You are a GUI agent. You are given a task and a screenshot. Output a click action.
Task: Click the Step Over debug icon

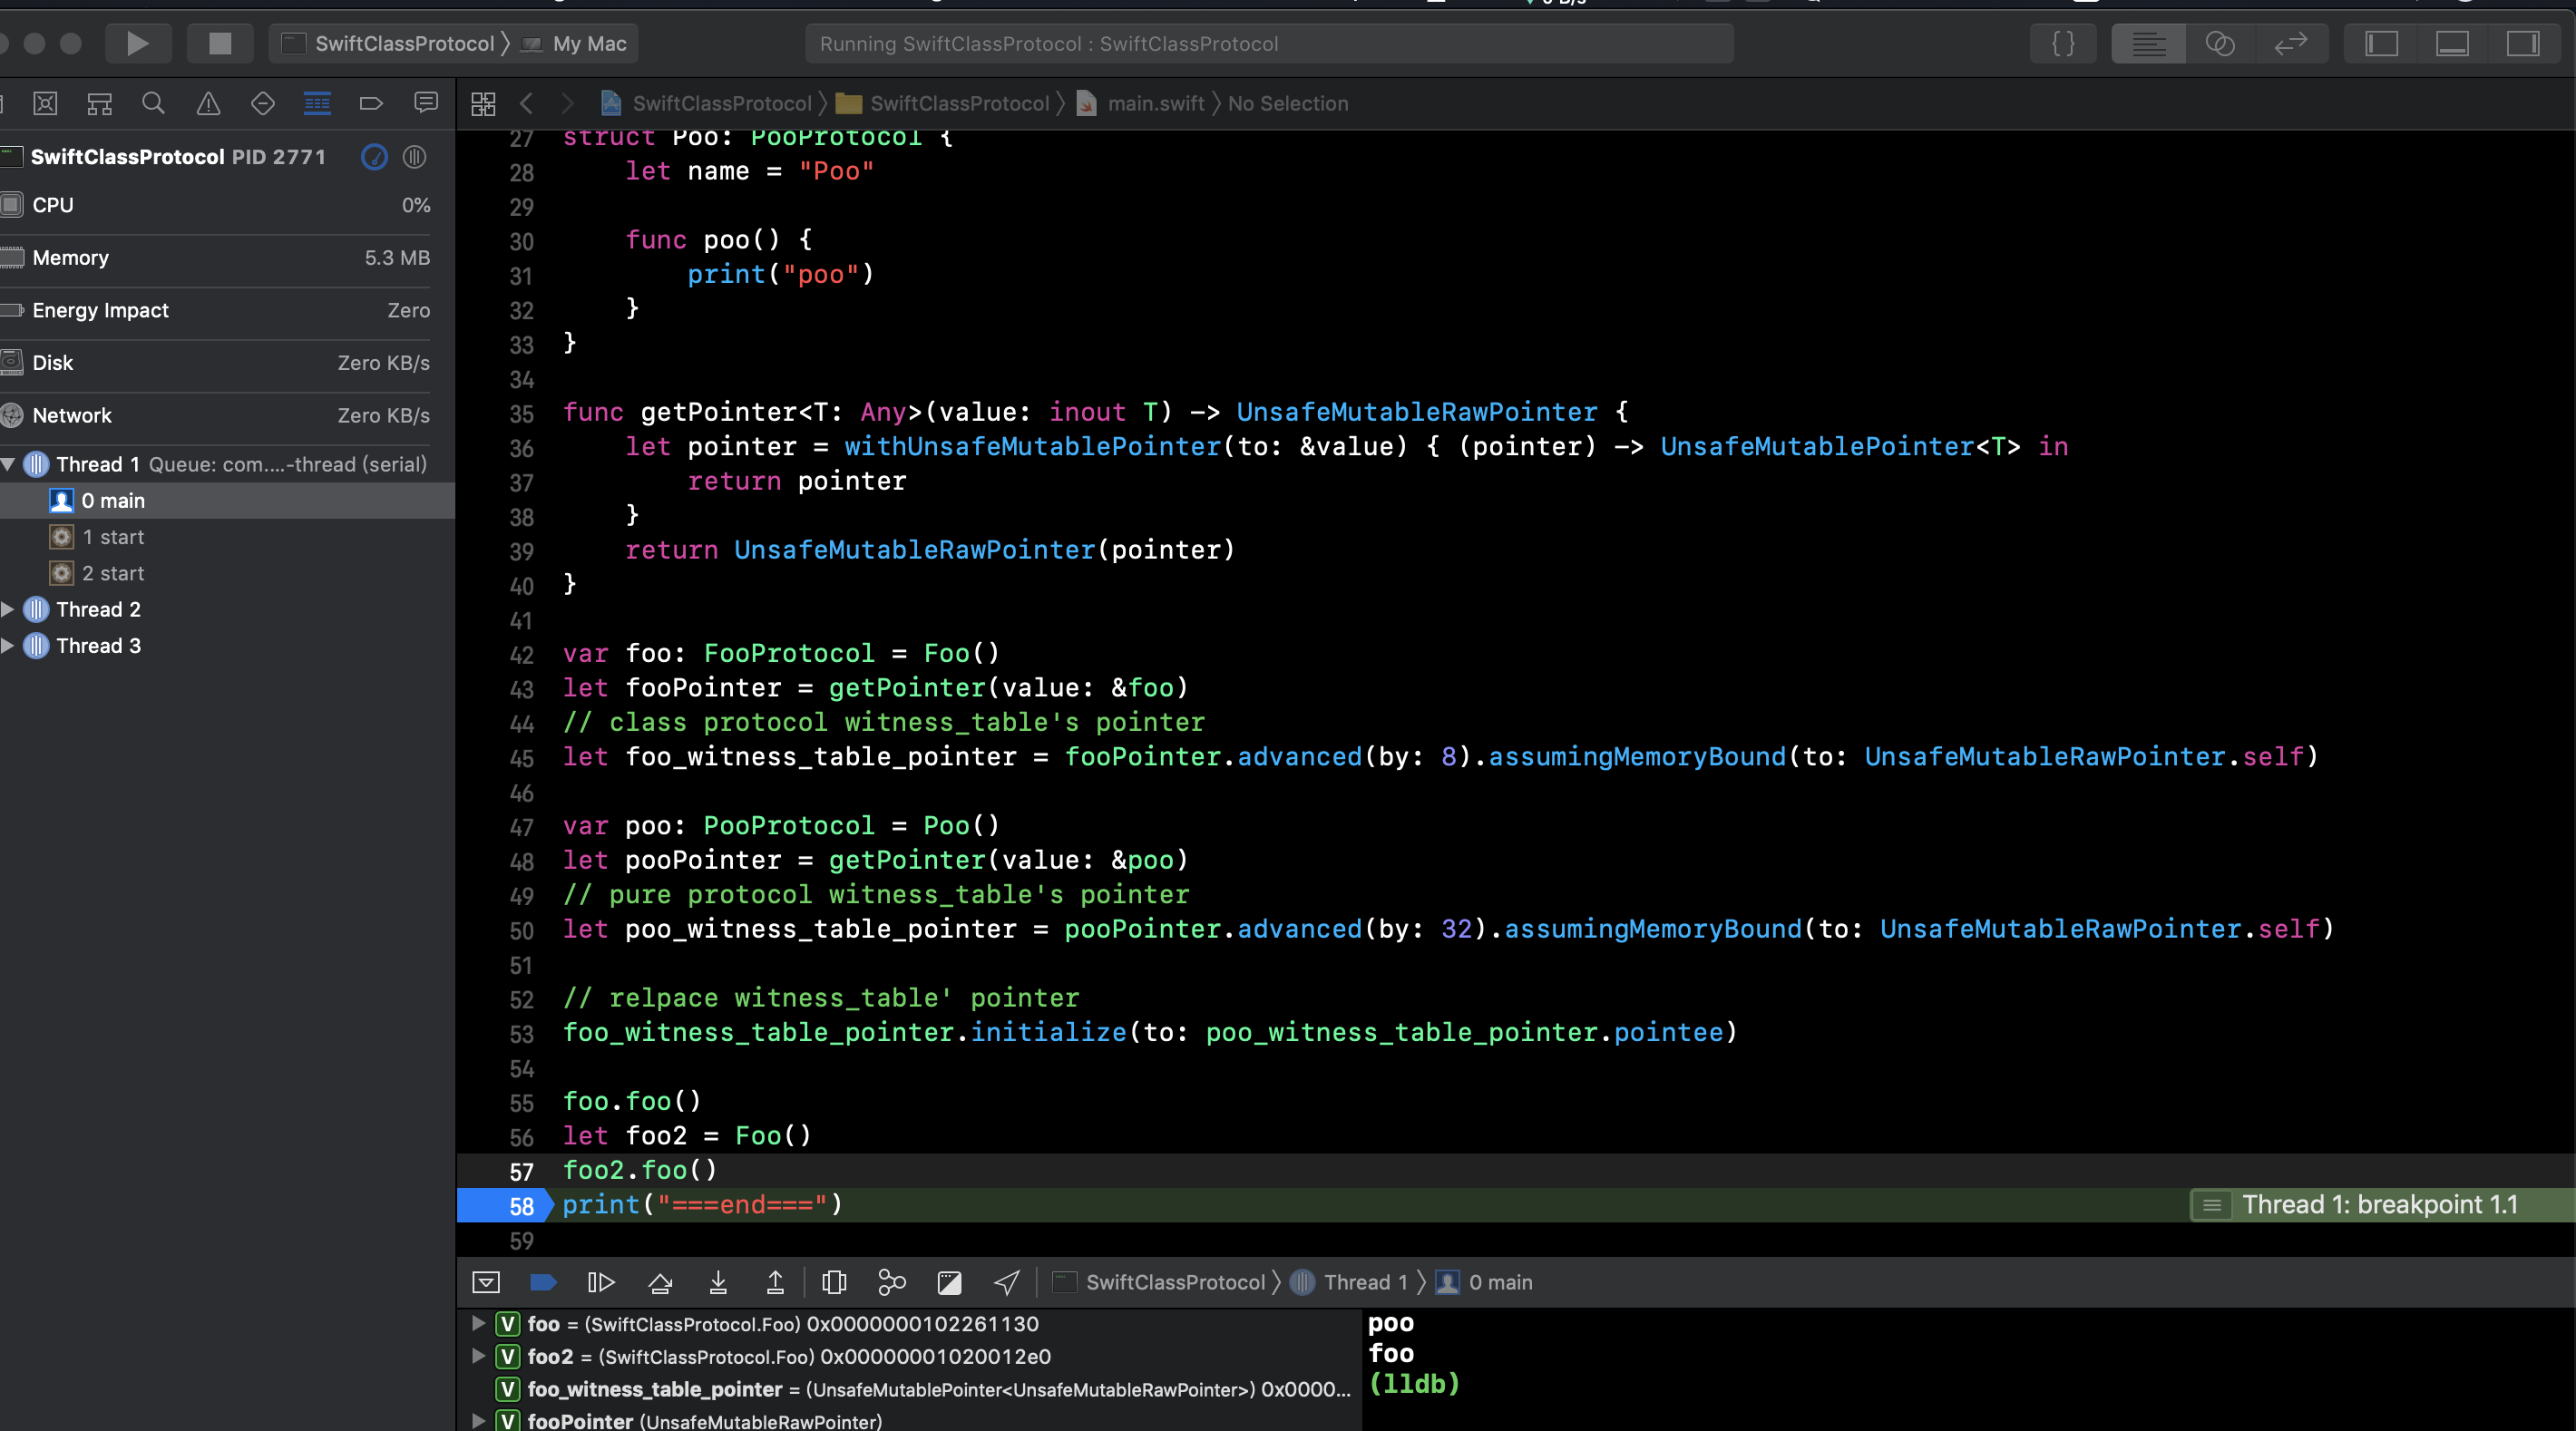(x=660, y=1282)
